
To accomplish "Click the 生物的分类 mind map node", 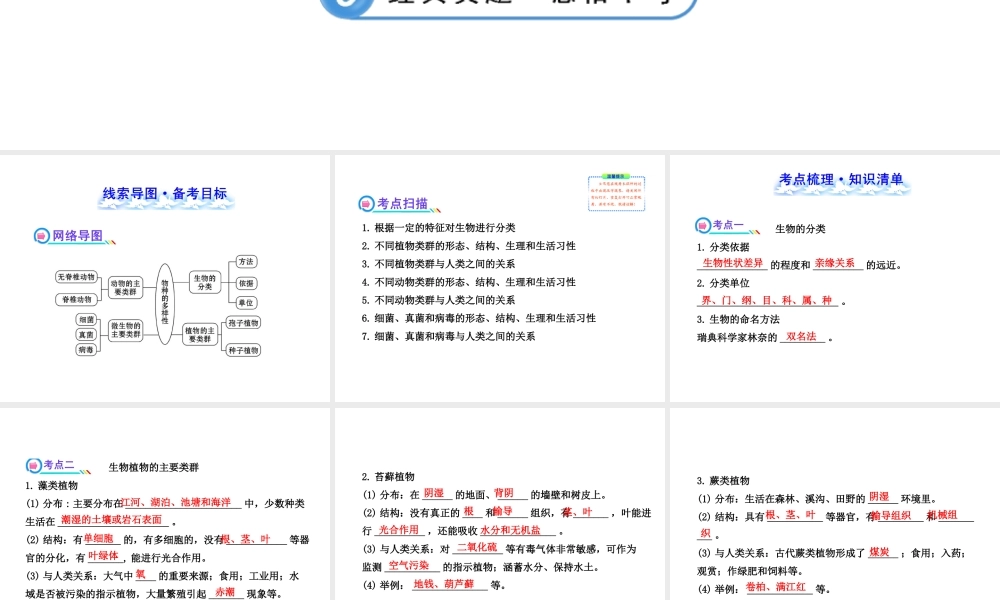I will 205,282.
